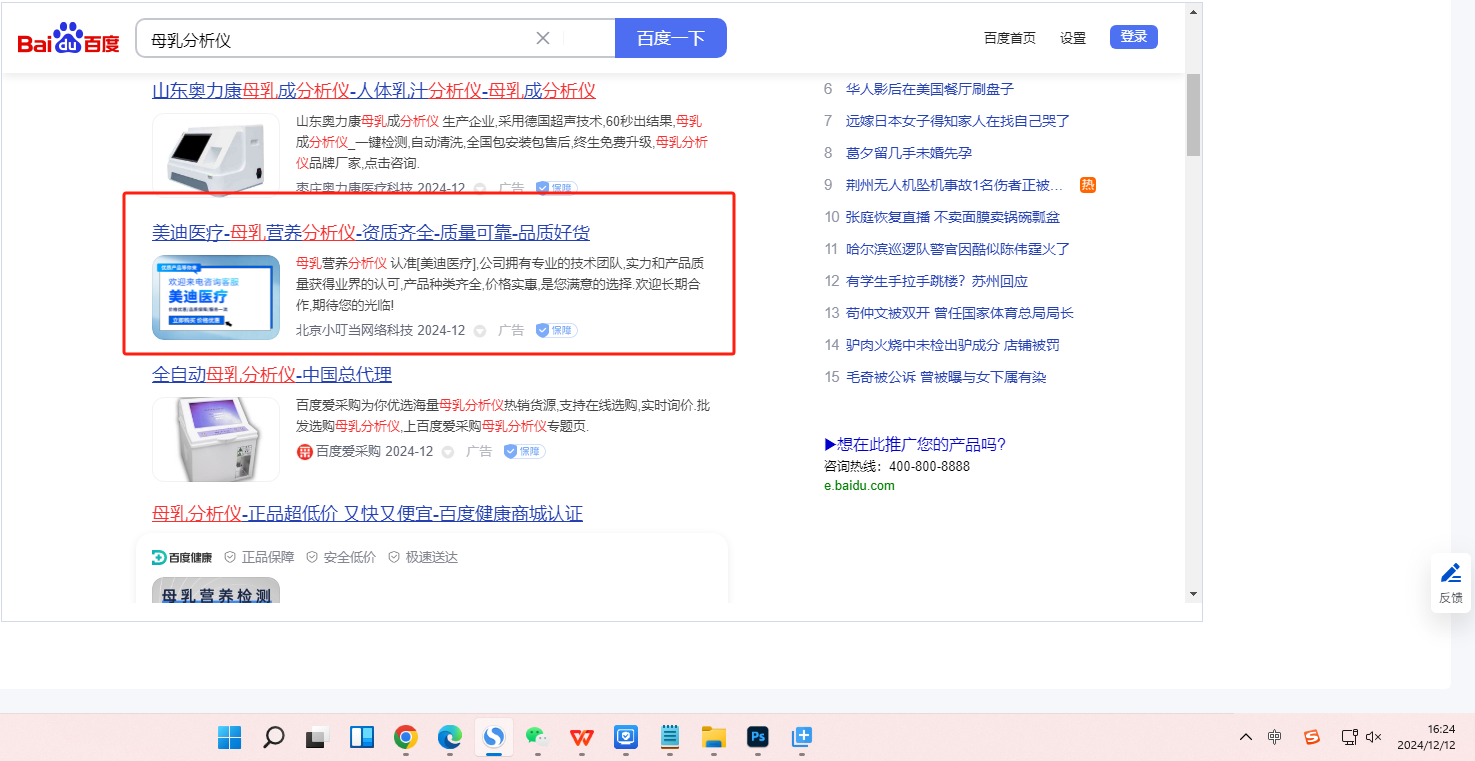Screen dimensions: 1475x761
Task: Toggle the muted volume icon in the tray
Action: [x=1374, y=737]
